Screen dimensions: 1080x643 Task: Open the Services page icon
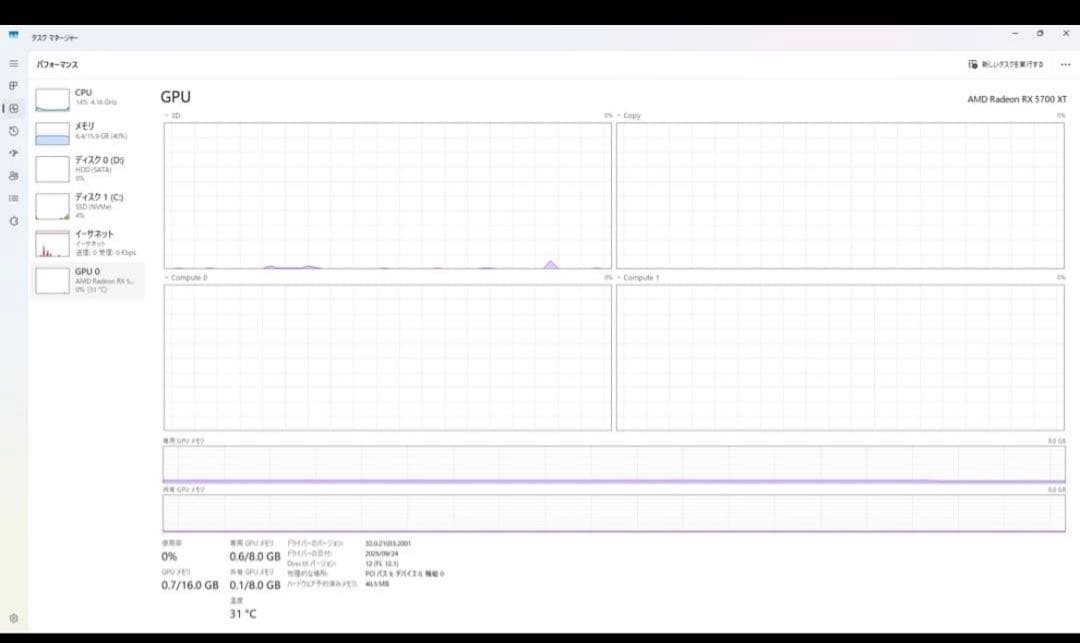pos(14,221)
